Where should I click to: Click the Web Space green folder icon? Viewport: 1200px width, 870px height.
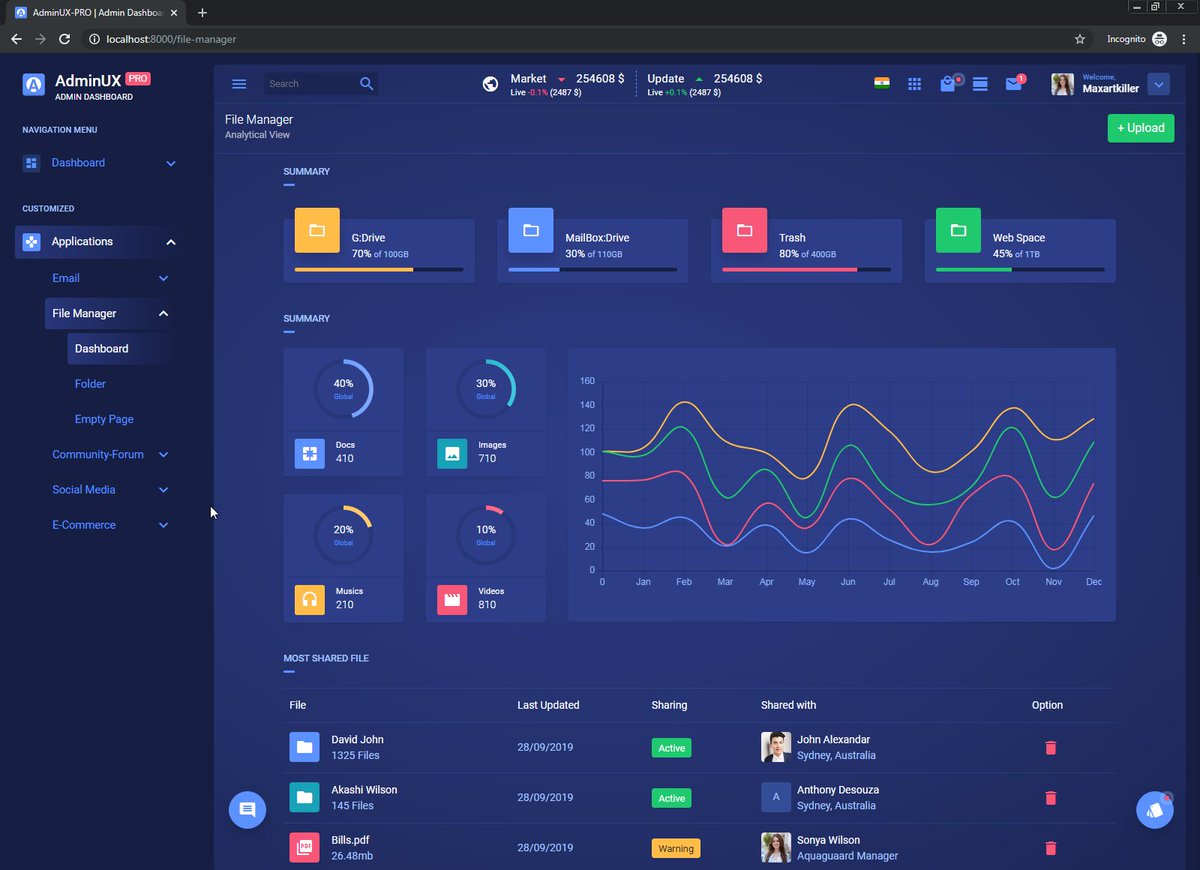[x=958, y=230]
